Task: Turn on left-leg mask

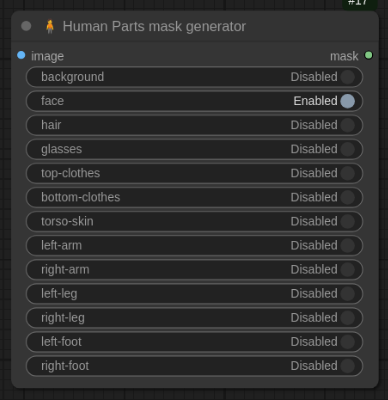Action: click(x=194, y=294)
